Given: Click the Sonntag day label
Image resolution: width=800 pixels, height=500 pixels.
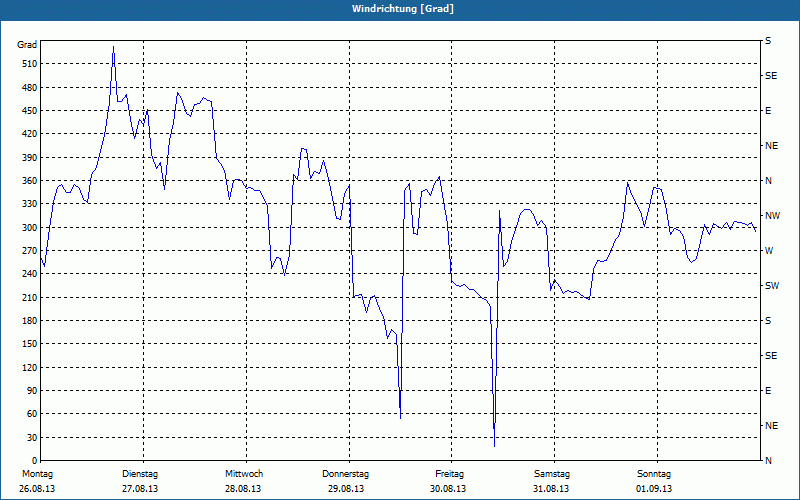Looking at the screenshot, I should pyautogui.click(x=654, y=474).
